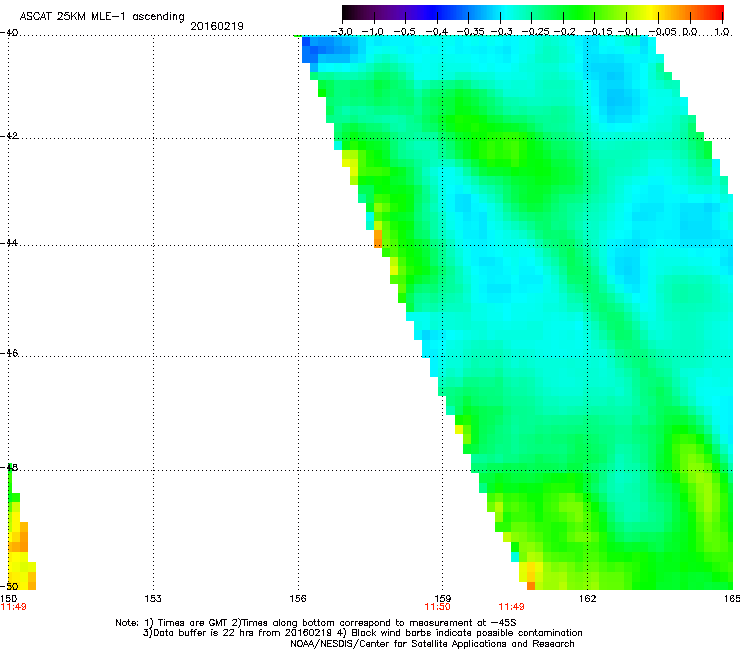The height and width of the screenshot is (650, 740).
Task: Click the -0.4 colorbar label
Action: 437,32
